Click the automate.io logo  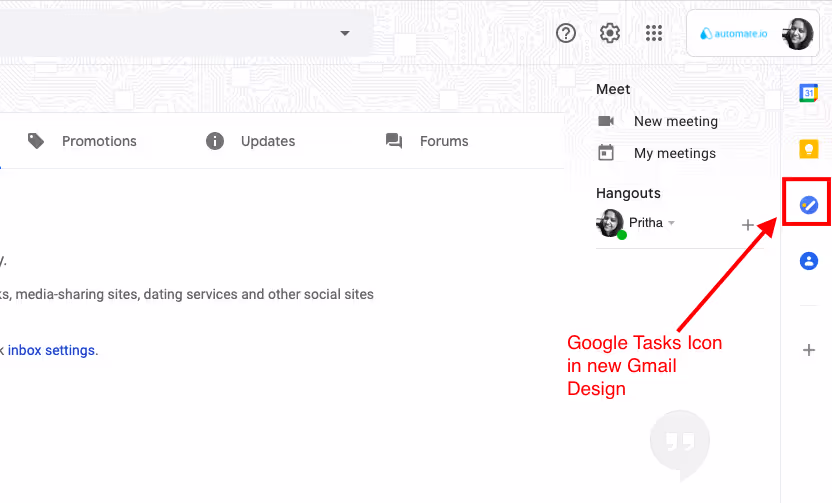pos(733,33)
